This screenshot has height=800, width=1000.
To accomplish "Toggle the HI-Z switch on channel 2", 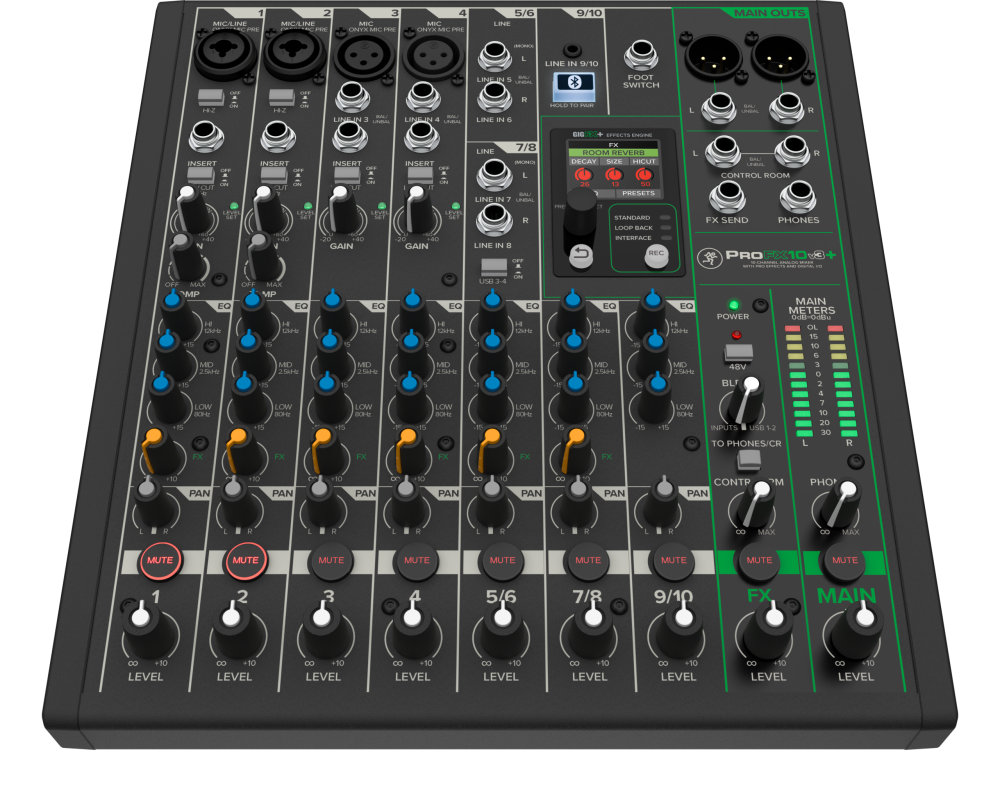I will [x=281, y=98].
